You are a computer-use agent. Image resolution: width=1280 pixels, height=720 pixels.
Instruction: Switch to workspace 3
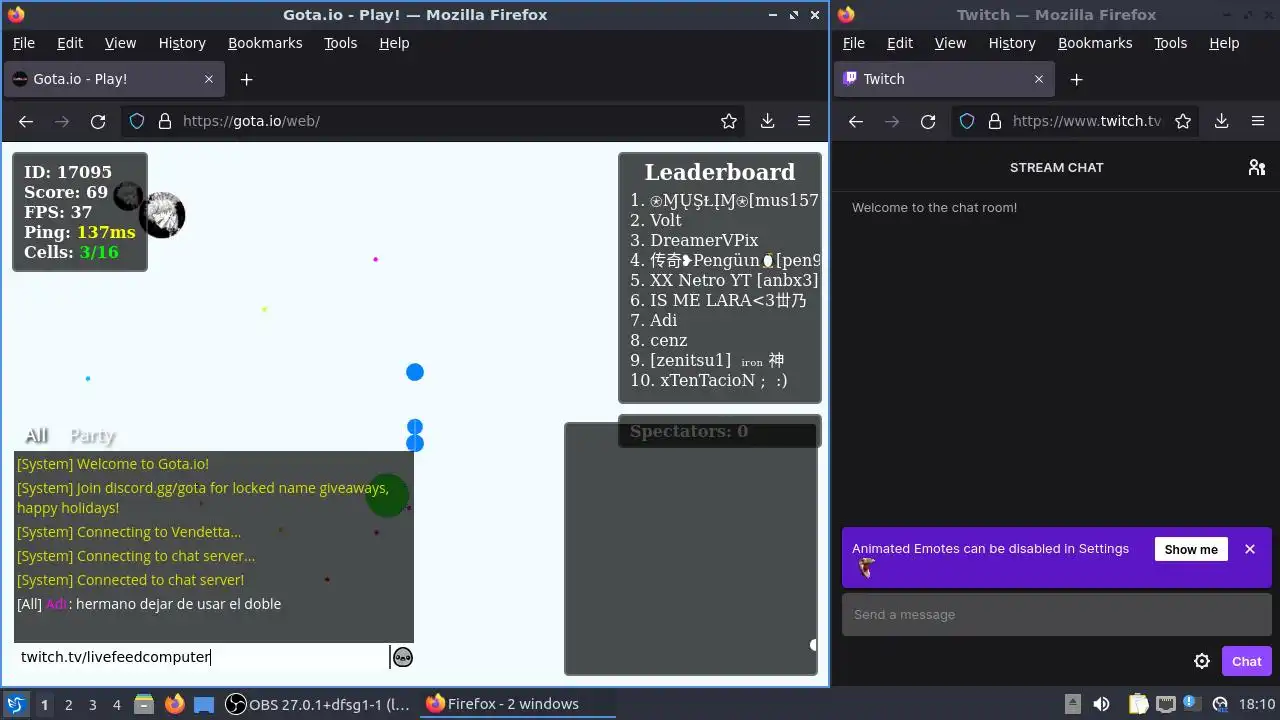point(93,704)
